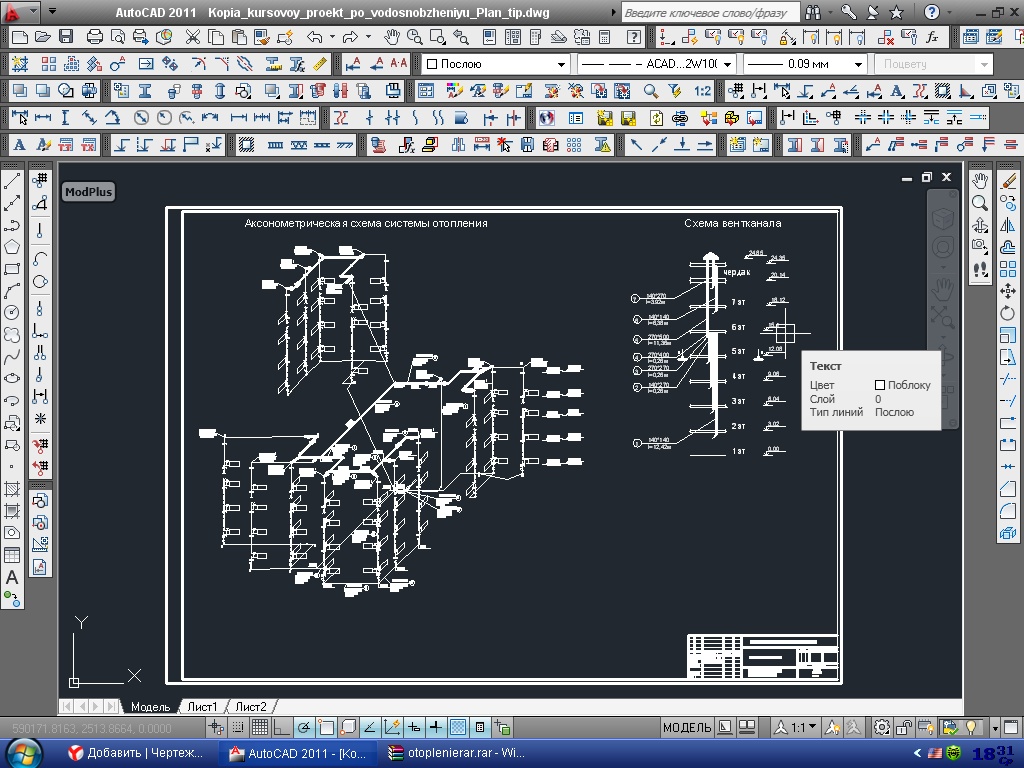Open otoplenierar.rar WinRAR taskbar item

click(456, 753)
